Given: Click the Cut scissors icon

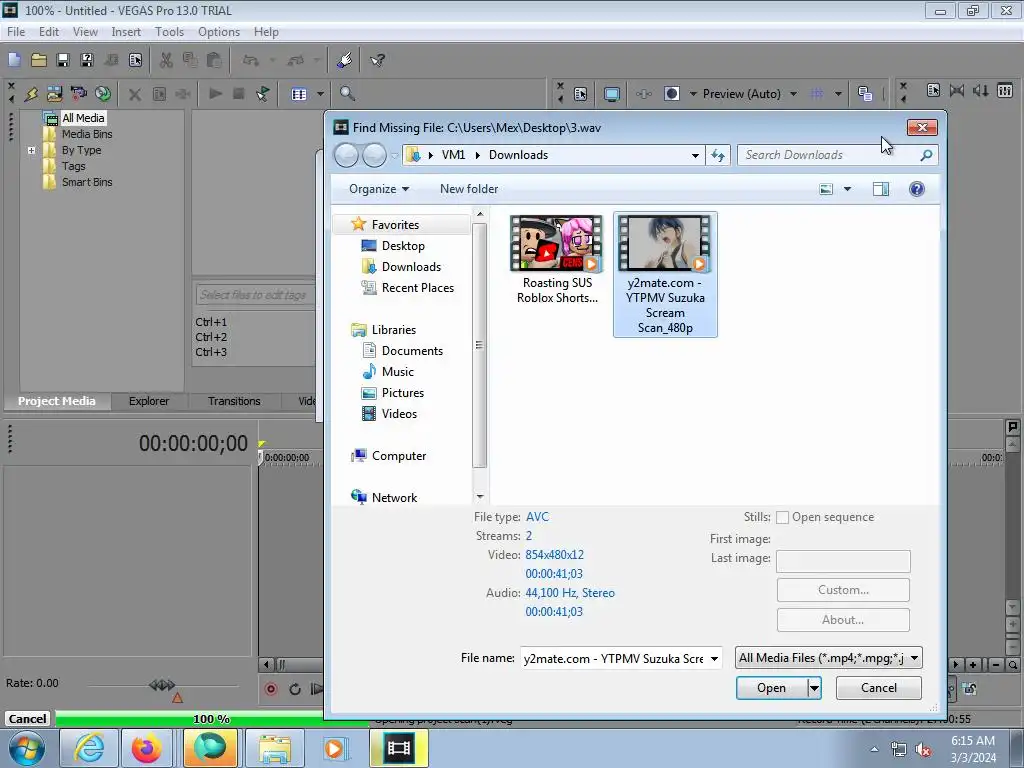Looking at the screenshot, I should [x=166, y=61].
